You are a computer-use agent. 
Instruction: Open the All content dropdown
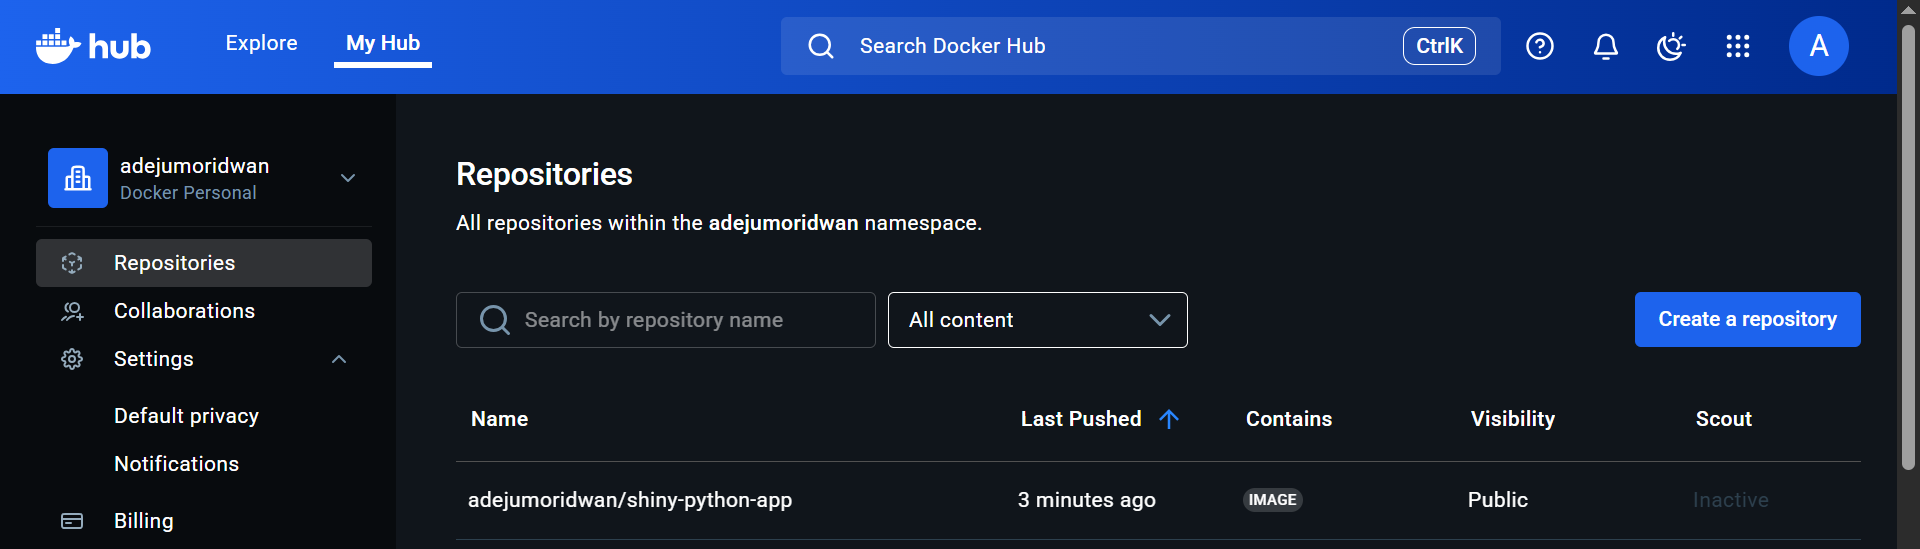[1038, 320]
